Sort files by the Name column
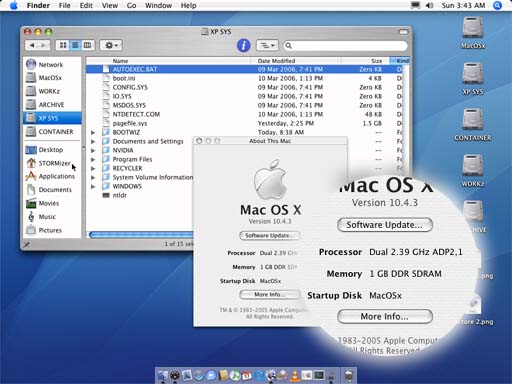The height and width of the screenshot is (384, 512). point(169,61)
